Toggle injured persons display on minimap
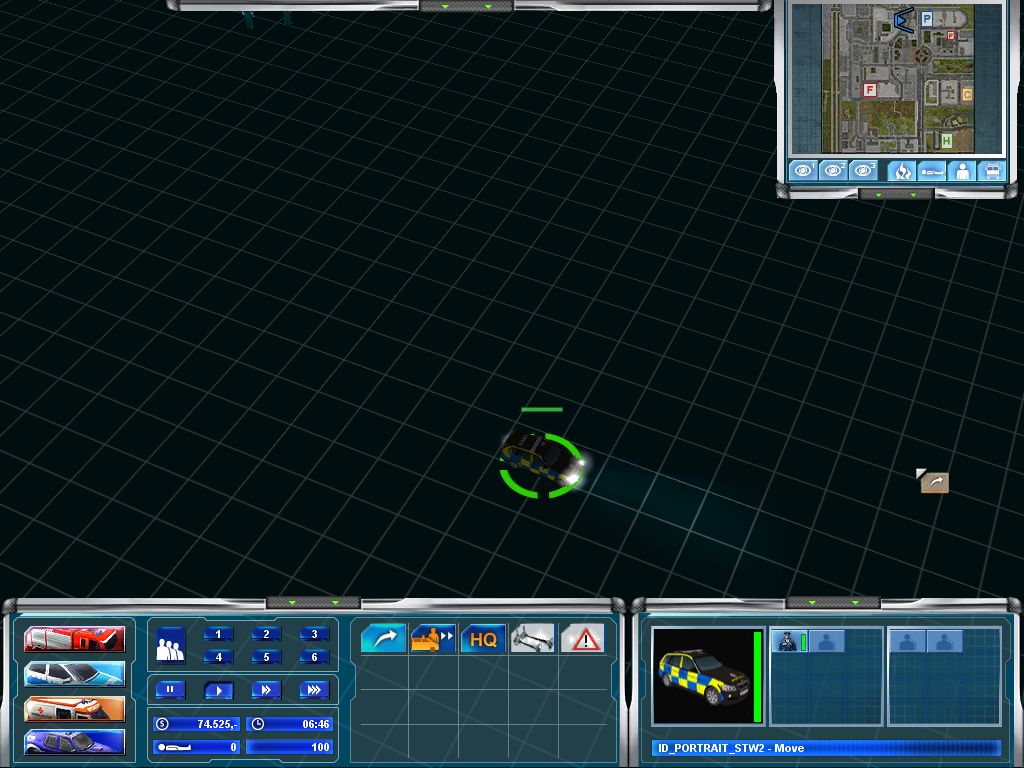This screenshot has height=768, width=1024. 932,171
